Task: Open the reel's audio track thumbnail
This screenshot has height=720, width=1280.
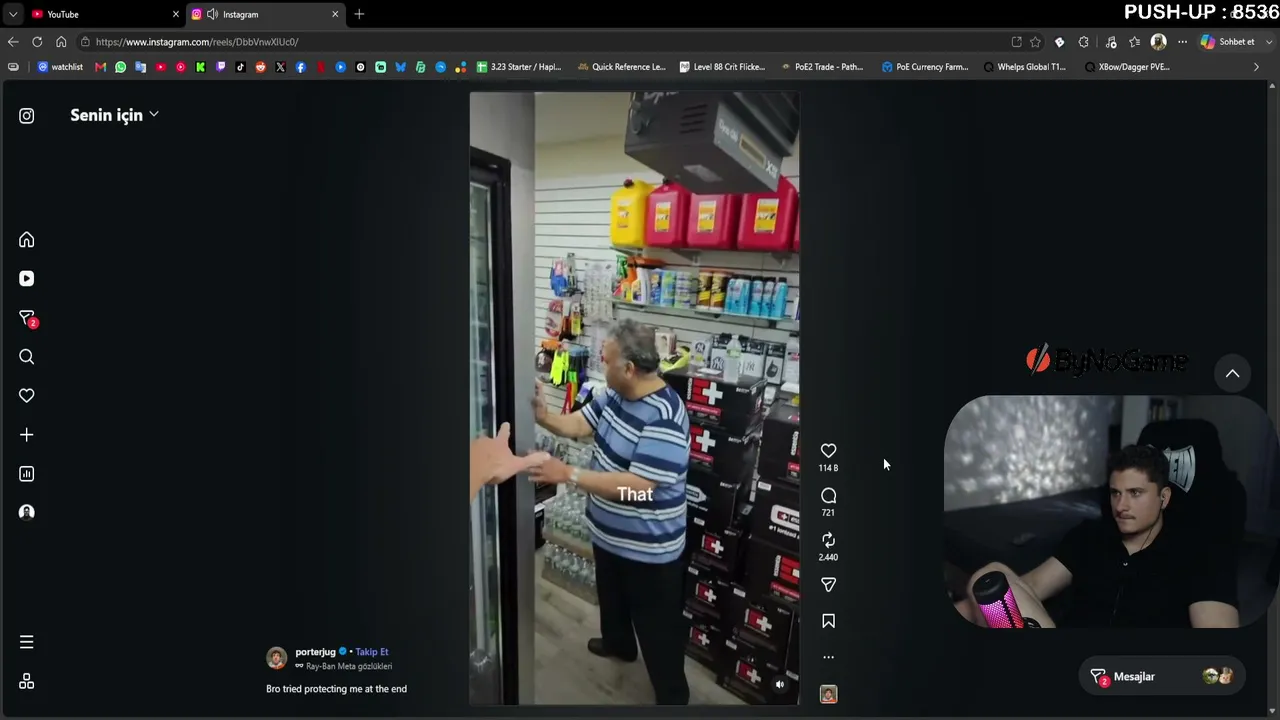Action: point(828,694)
